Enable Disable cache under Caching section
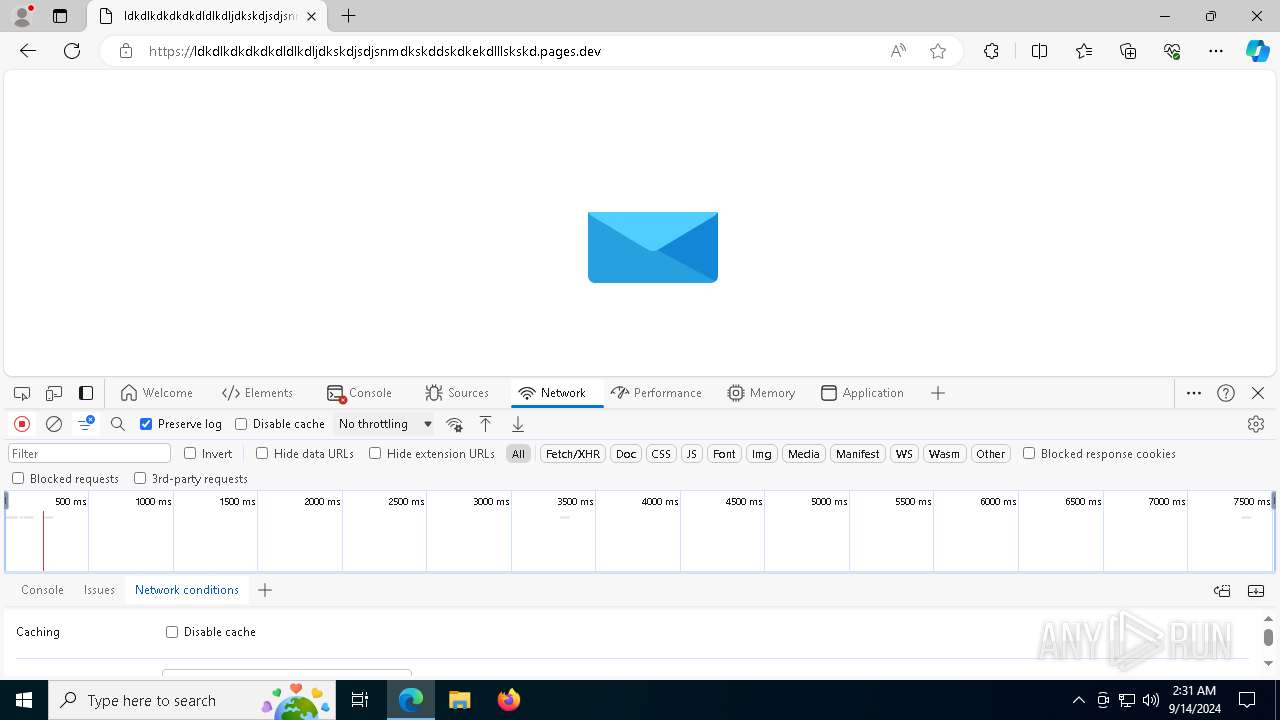The image size is (1280, 720). 172,632
